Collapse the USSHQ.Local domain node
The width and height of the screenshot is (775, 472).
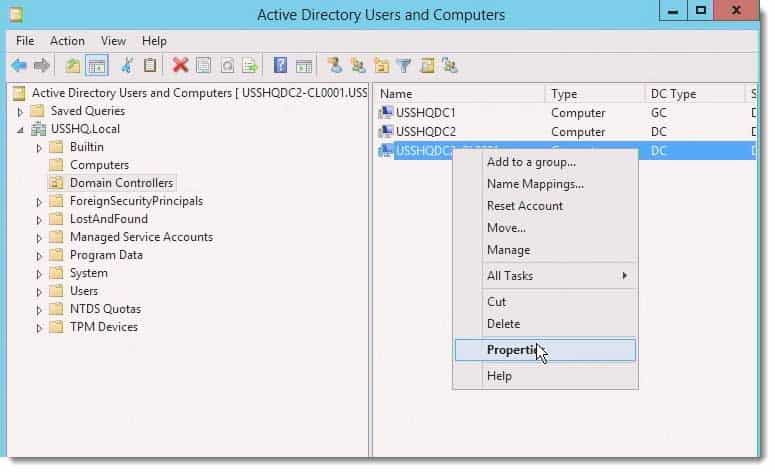tap(20, 130)
